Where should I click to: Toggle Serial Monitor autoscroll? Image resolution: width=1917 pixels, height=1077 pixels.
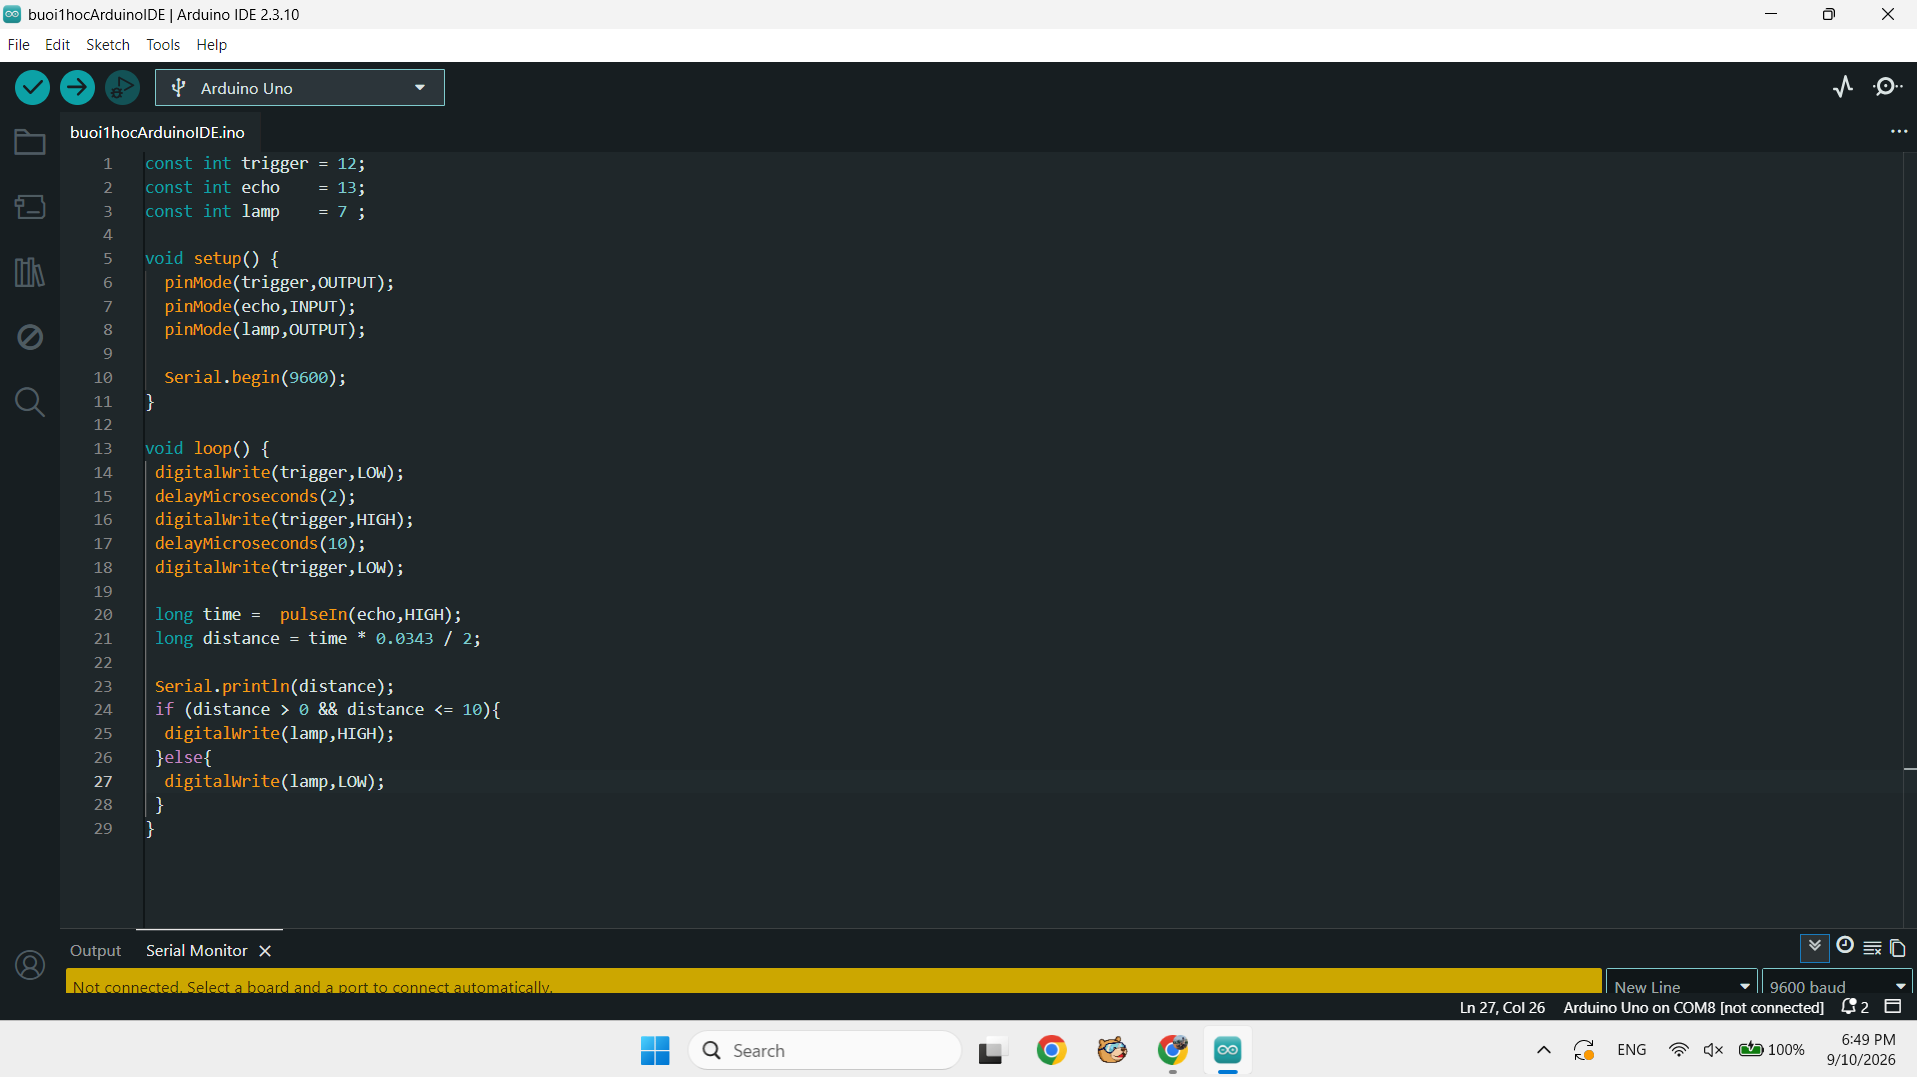coord(1815,946)
